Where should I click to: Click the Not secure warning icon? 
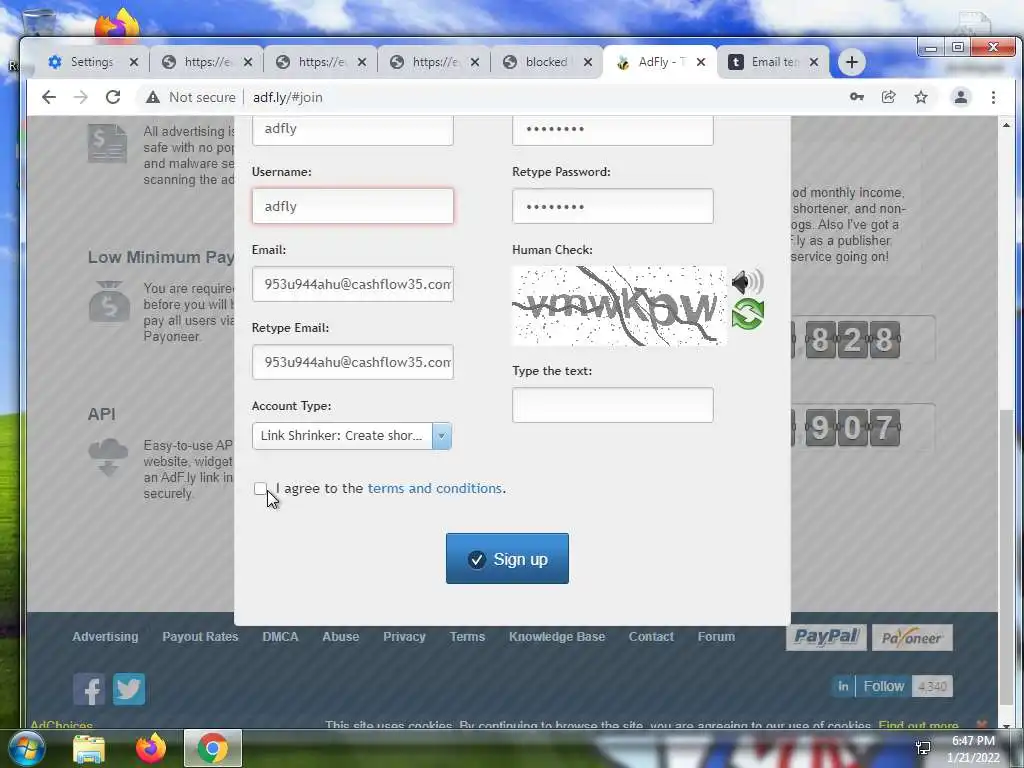[x=153, y=97]
